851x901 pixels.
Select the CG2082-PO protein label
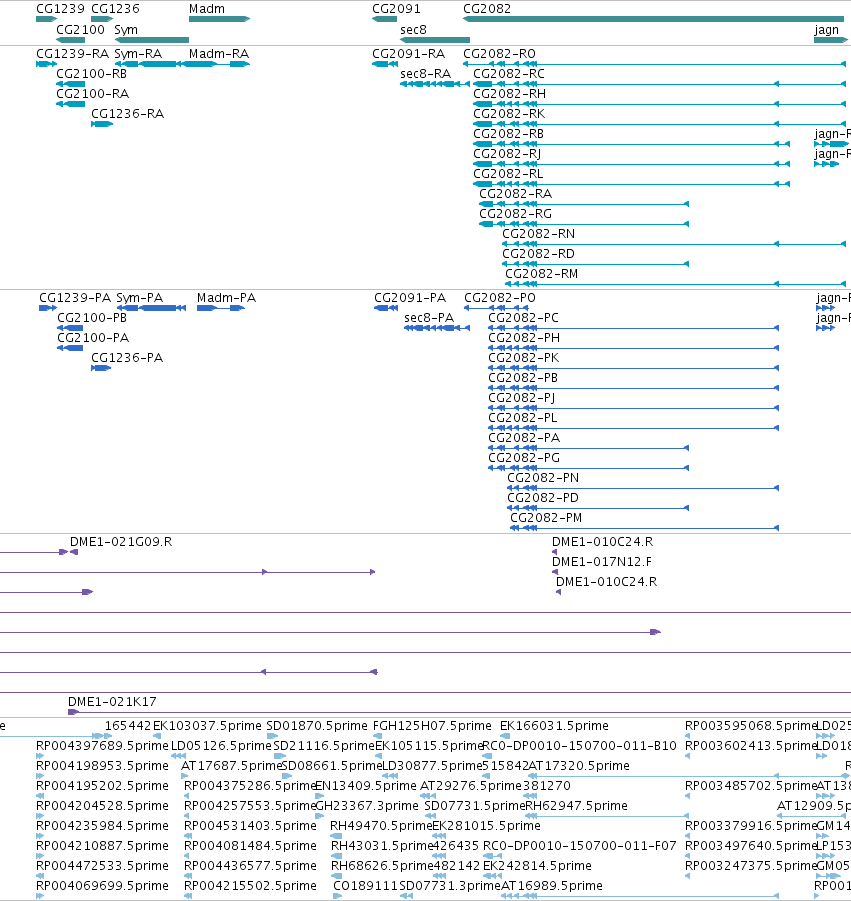tap(500, 298)
